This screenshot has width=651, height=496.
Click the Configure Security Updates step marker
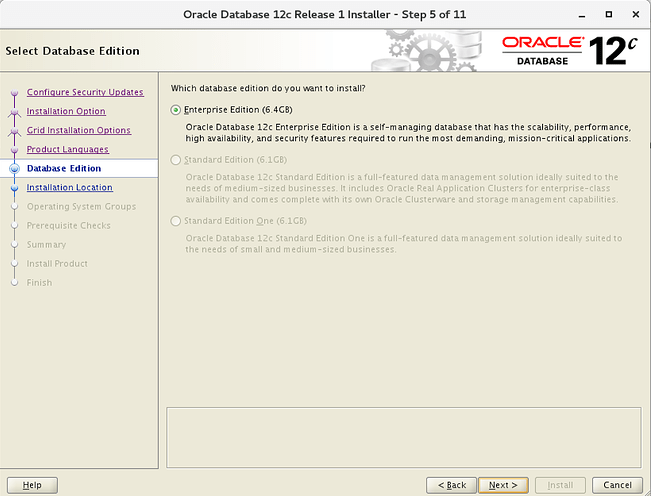point(15,92)
